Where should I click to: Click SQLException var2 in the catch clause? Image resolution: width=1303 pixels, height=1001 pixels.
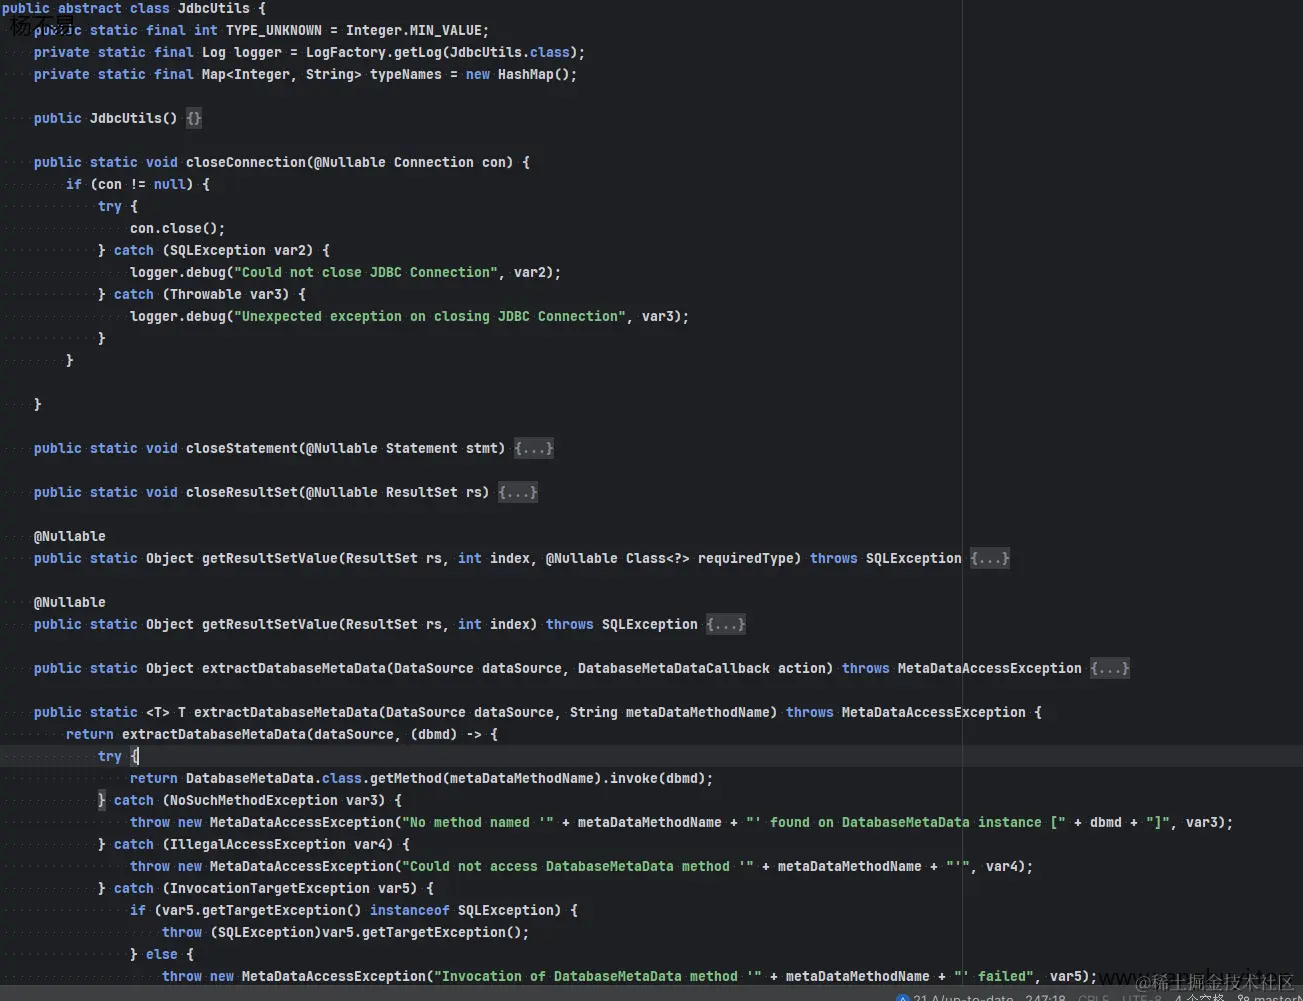[242, 250]
